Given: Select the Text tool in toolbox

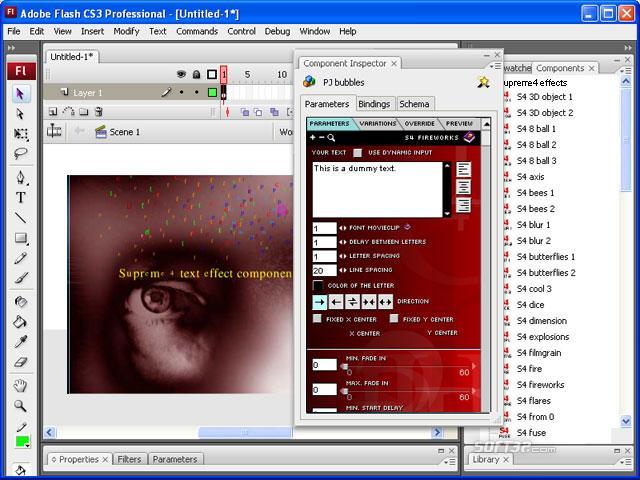Looking at the screenshot, I should tap(20, 197).
